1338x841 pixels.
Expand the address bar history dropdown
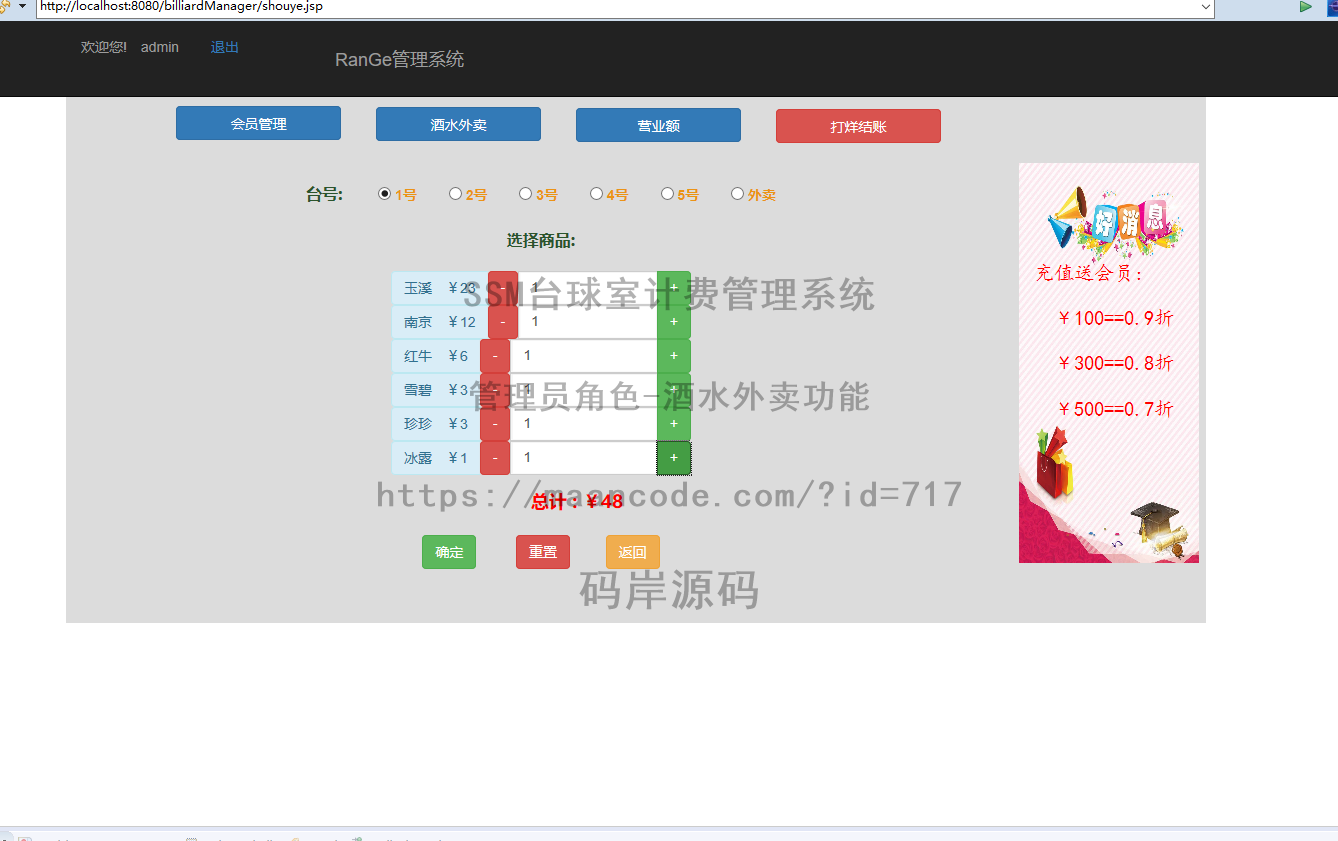click(x=1206, y=6)
